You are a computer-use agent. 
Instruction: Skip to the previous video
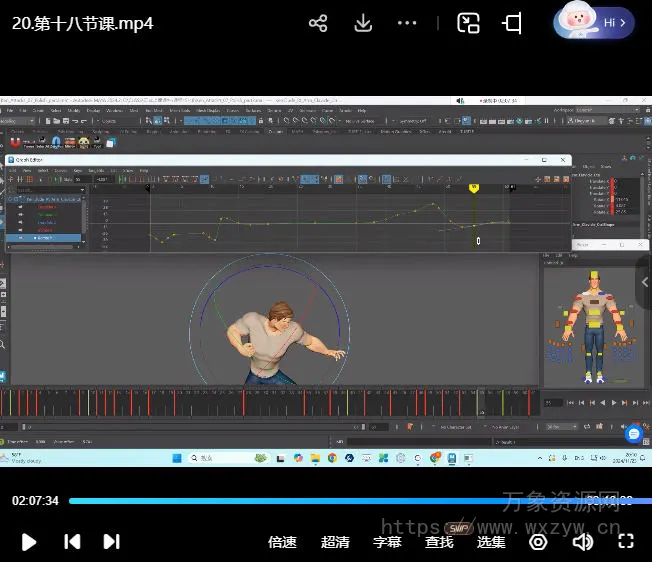(72, 542)
